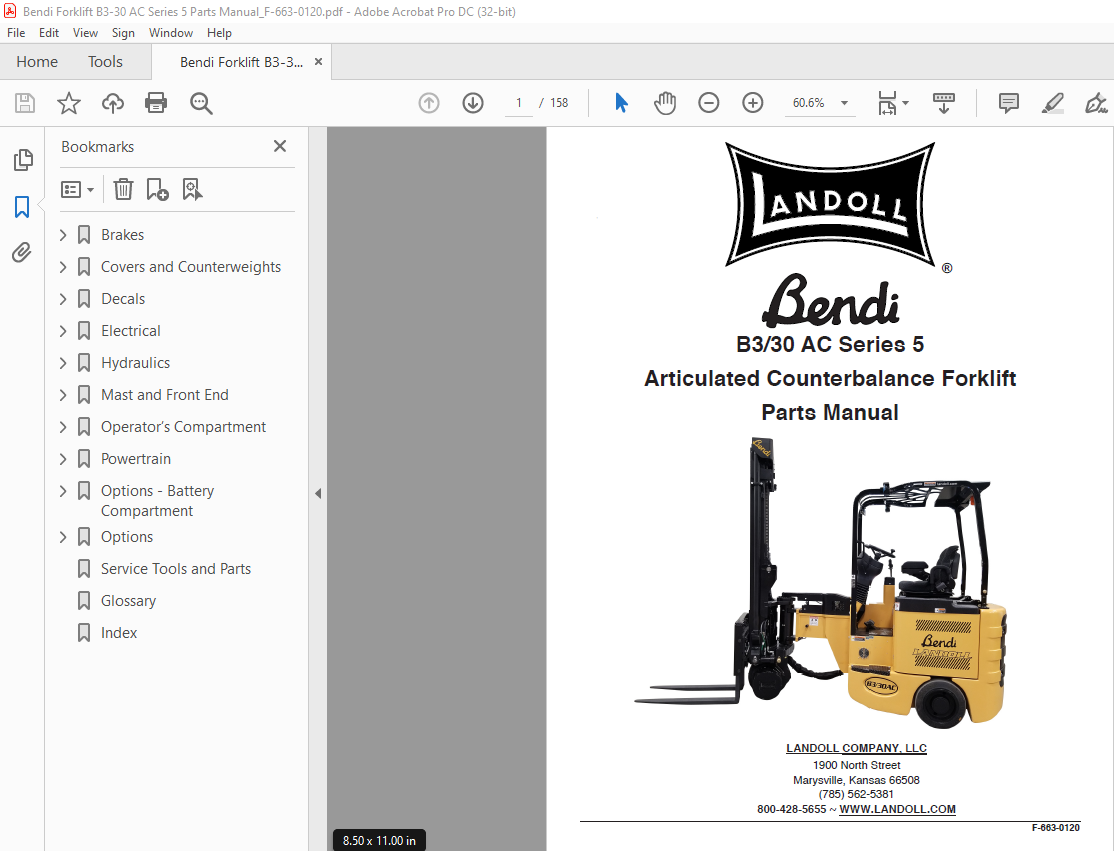Expand the Electrical bookmark

(63, 330)
